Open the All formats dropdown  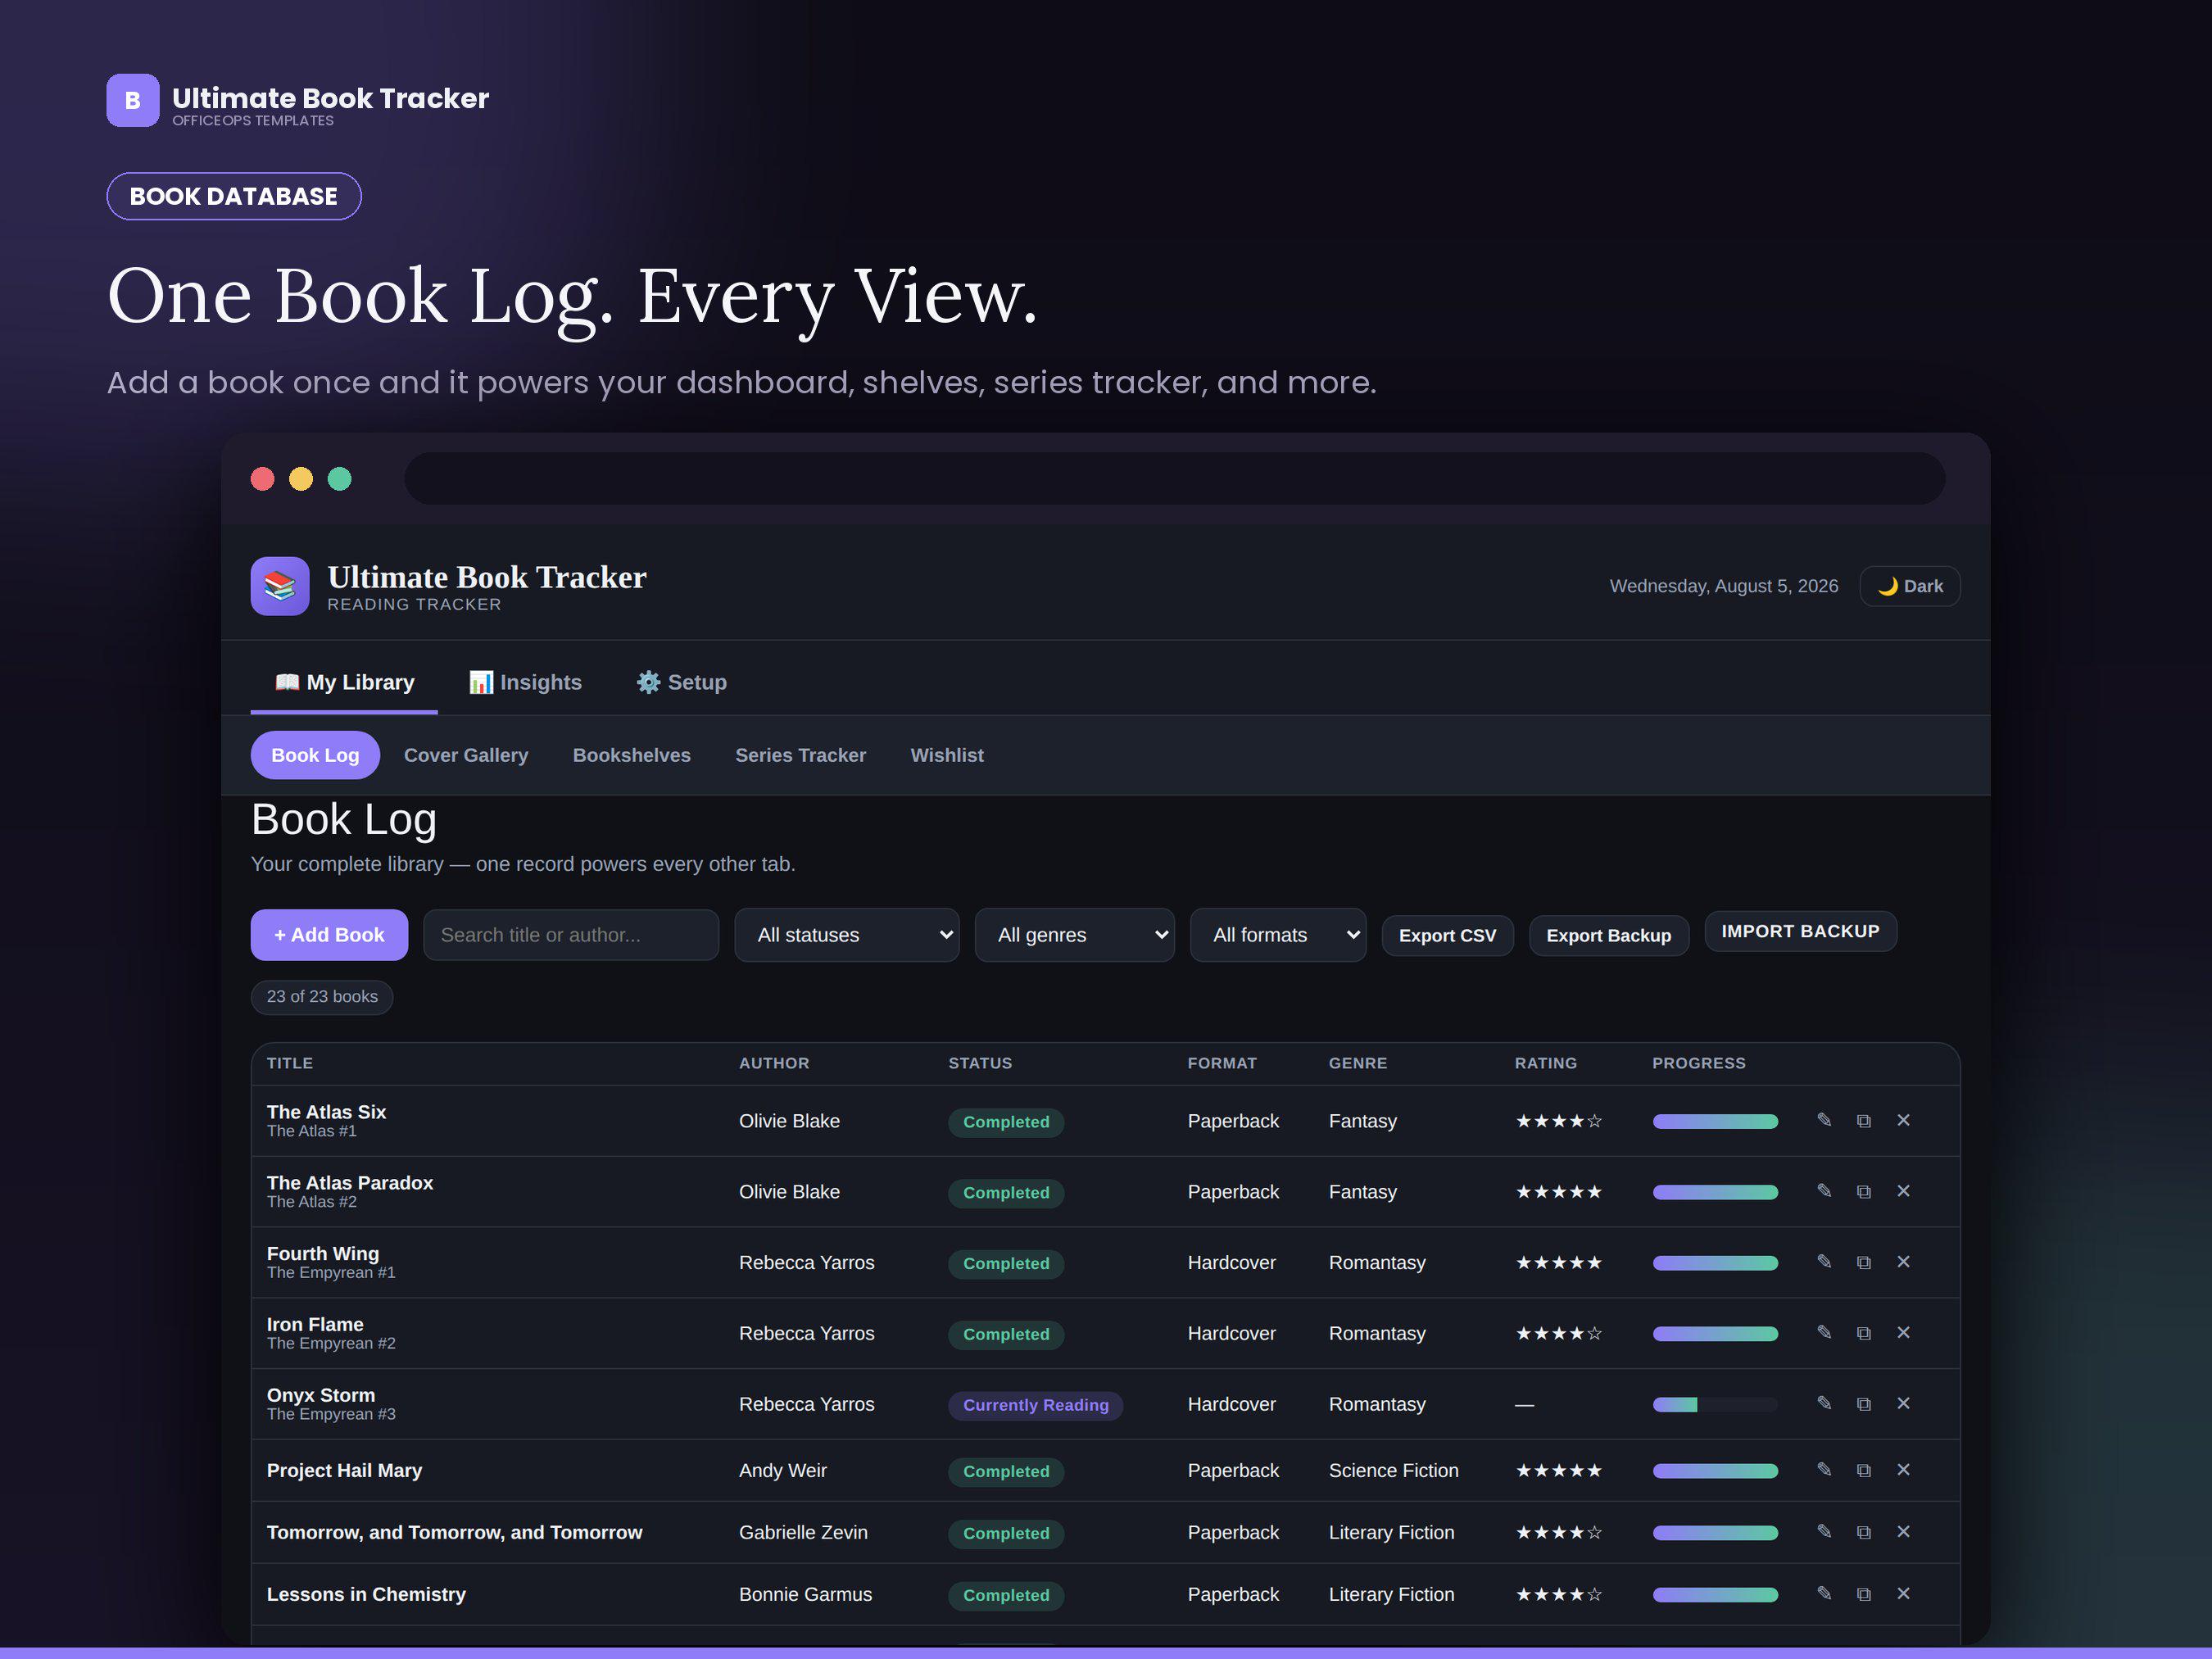[1278, 935]
